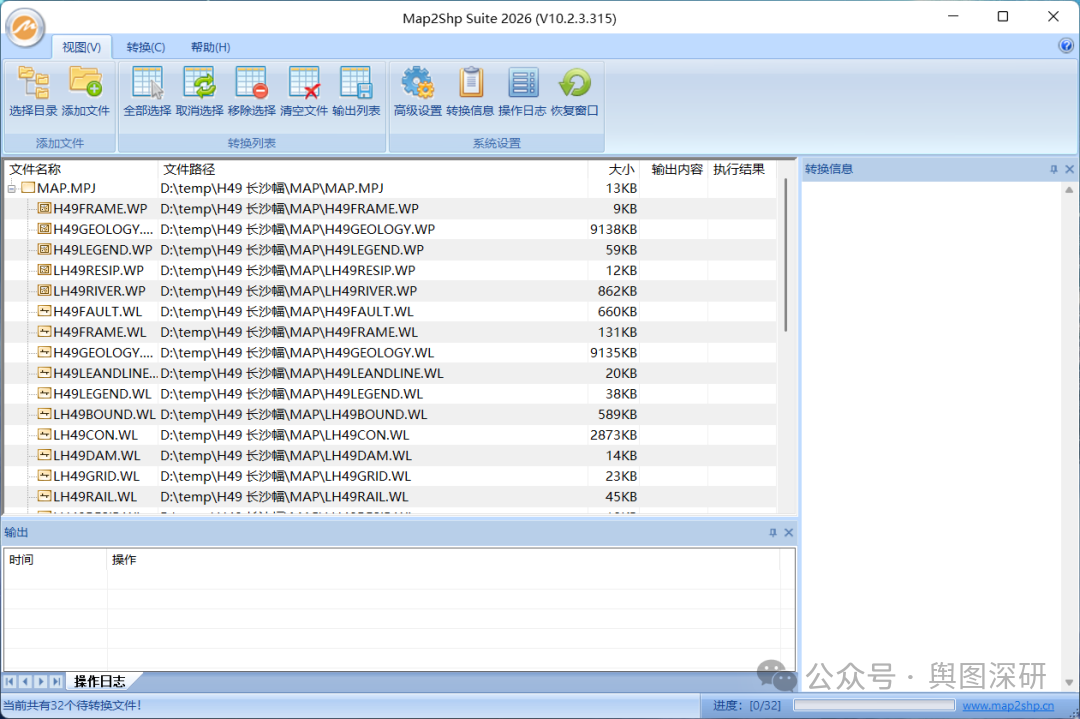This screenshot has height=719, width=1080.
Task: Click the 添加文件 icon
Action: click(85, 83)
